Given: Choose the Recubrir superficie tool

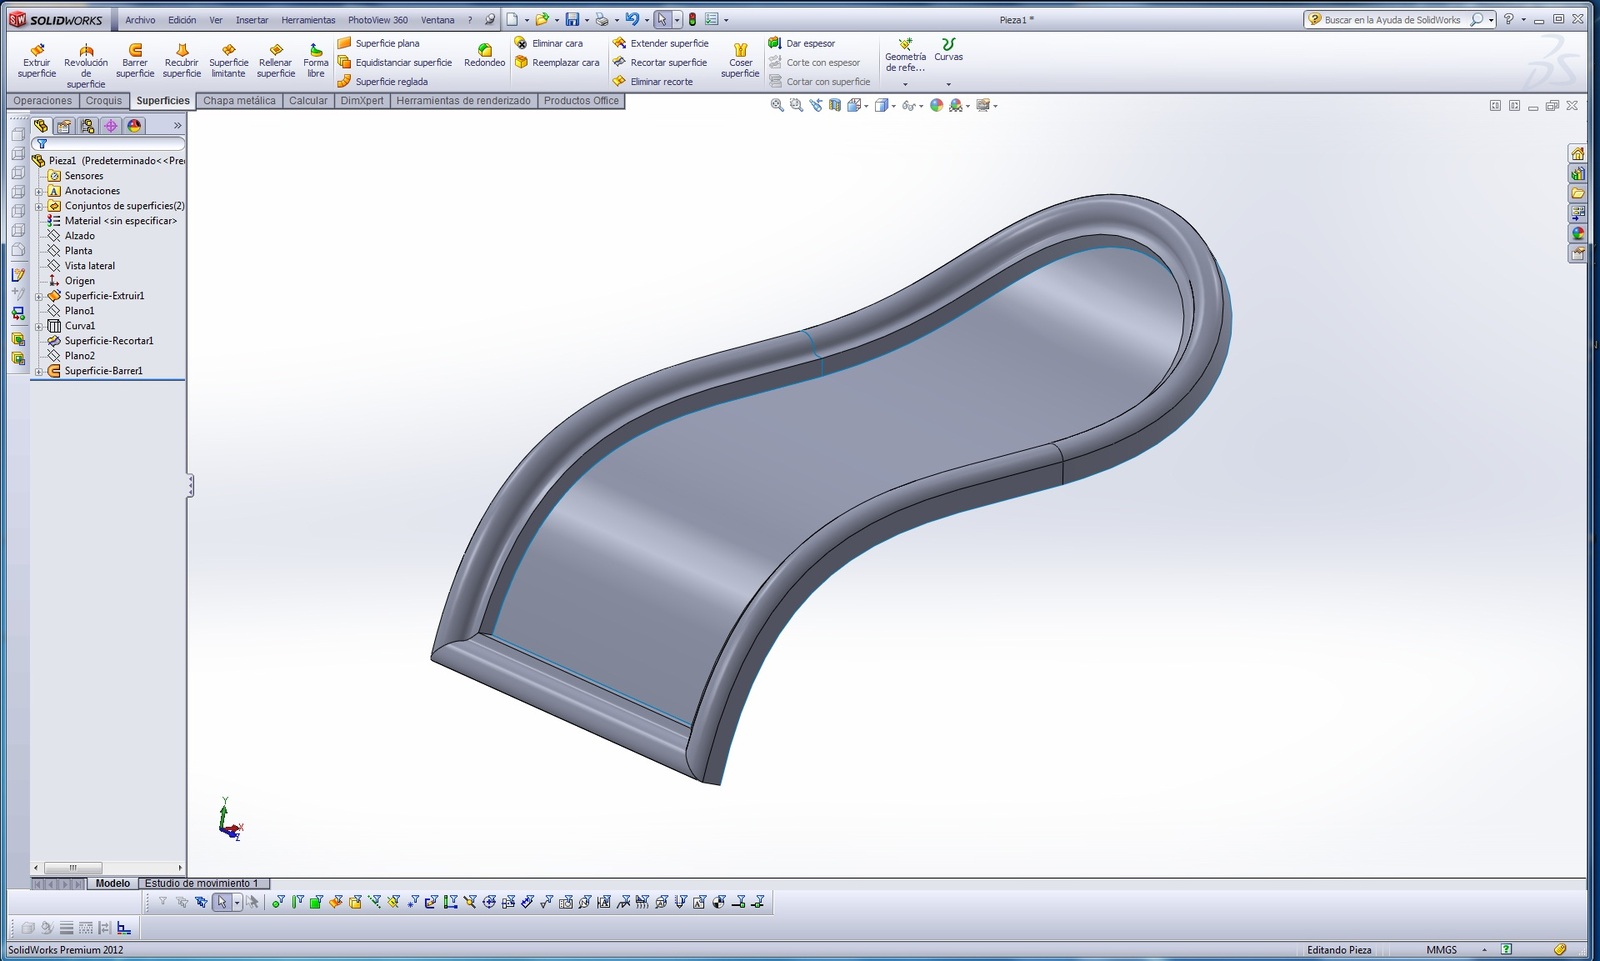Looking at the screenshot, I should coord(182,60).
